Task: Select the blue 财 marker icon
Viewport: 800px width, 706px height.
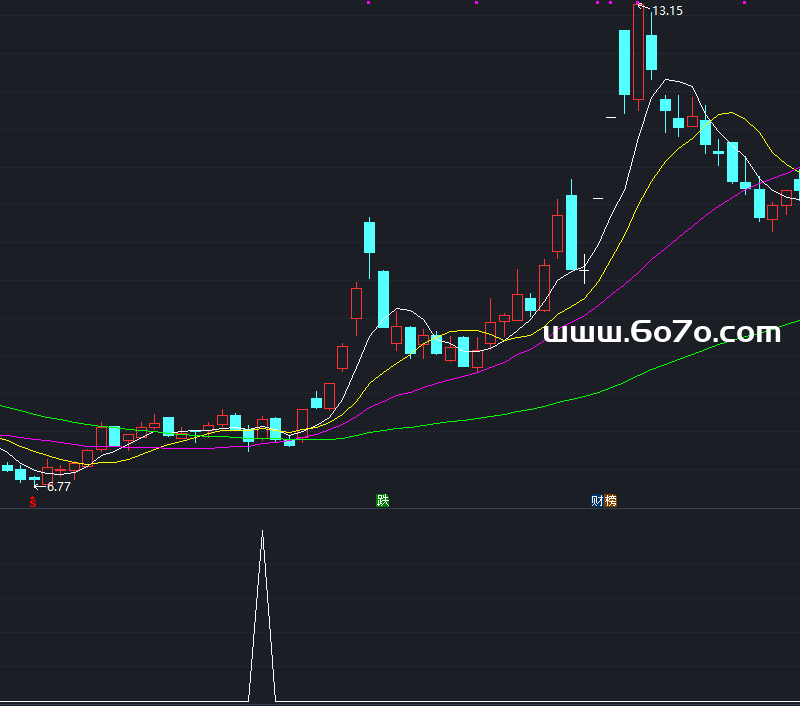Action: (x=597, y=501)
